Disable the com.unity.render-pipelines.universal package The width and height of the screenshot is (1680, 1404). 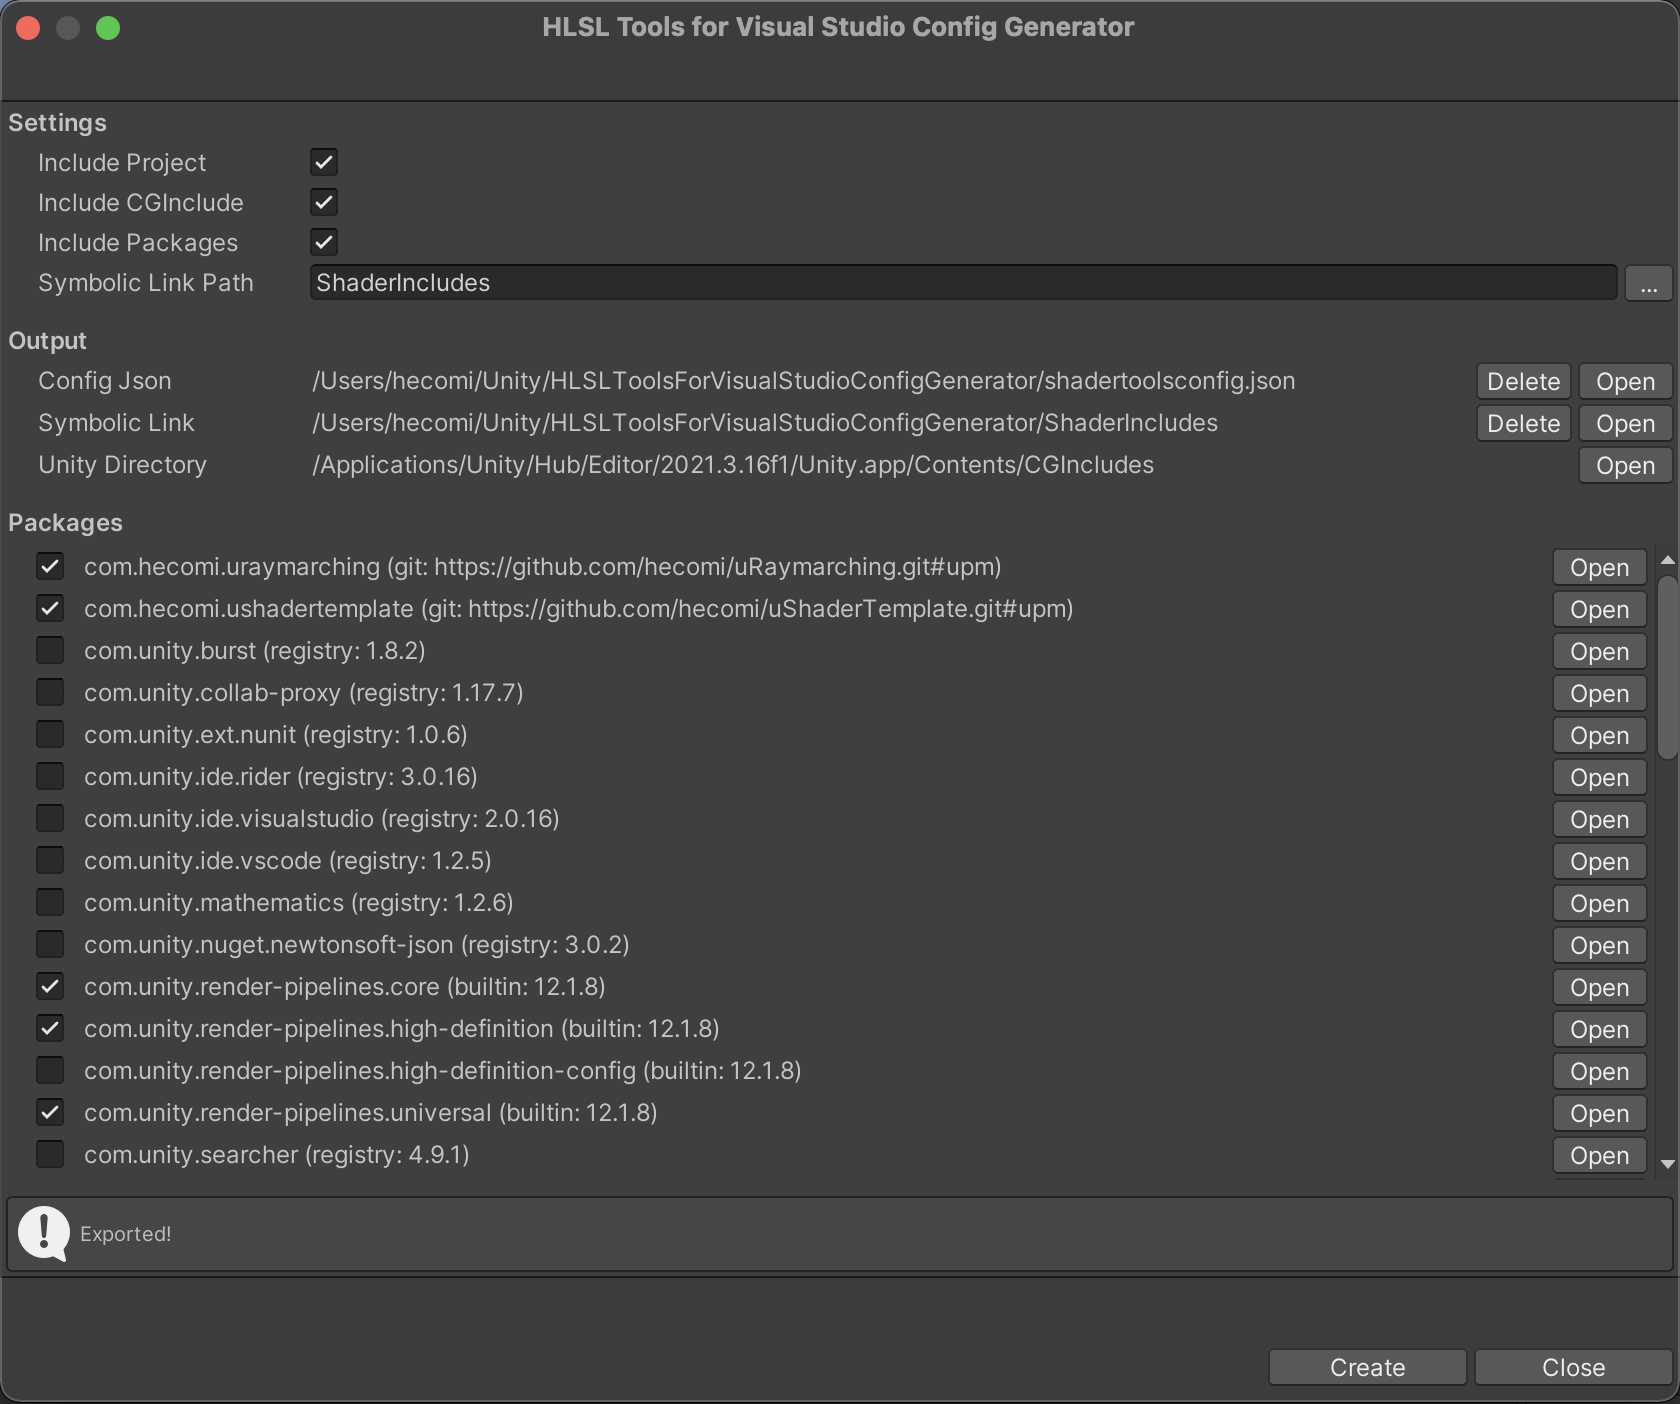click(50, 1112)
